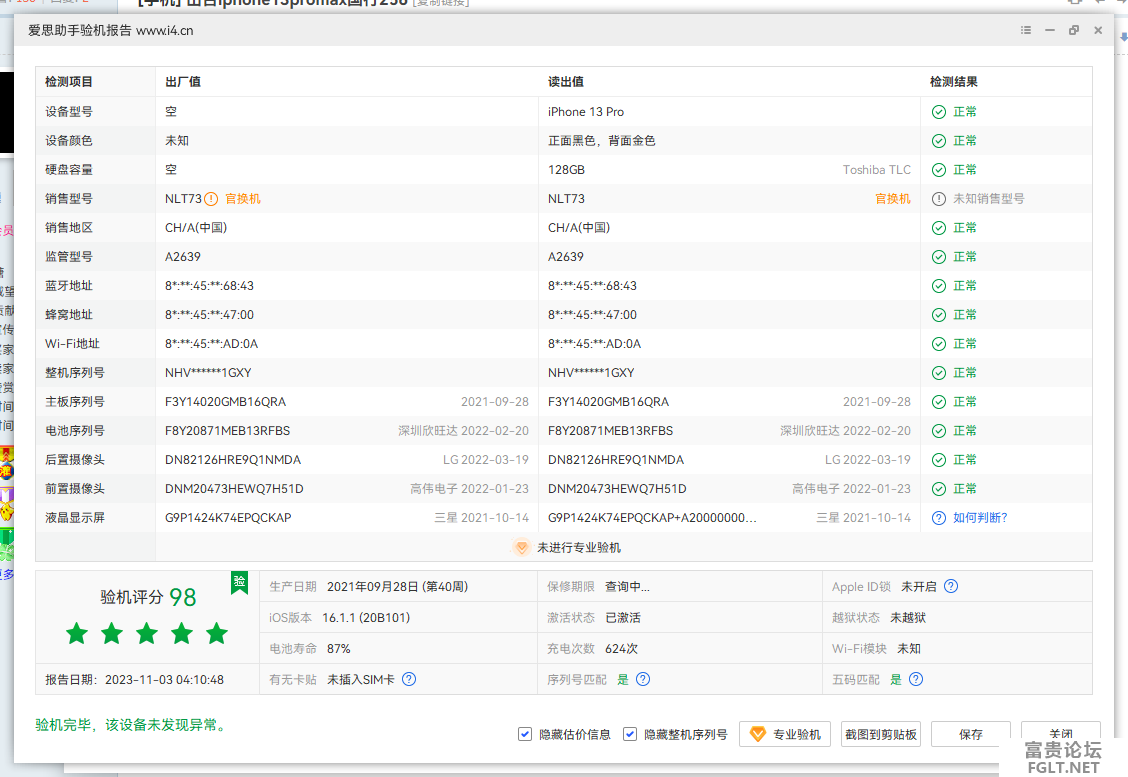Viewport: 1128px width, 777px height.
Task: Click the 128GB storage value
Action: 566,170
